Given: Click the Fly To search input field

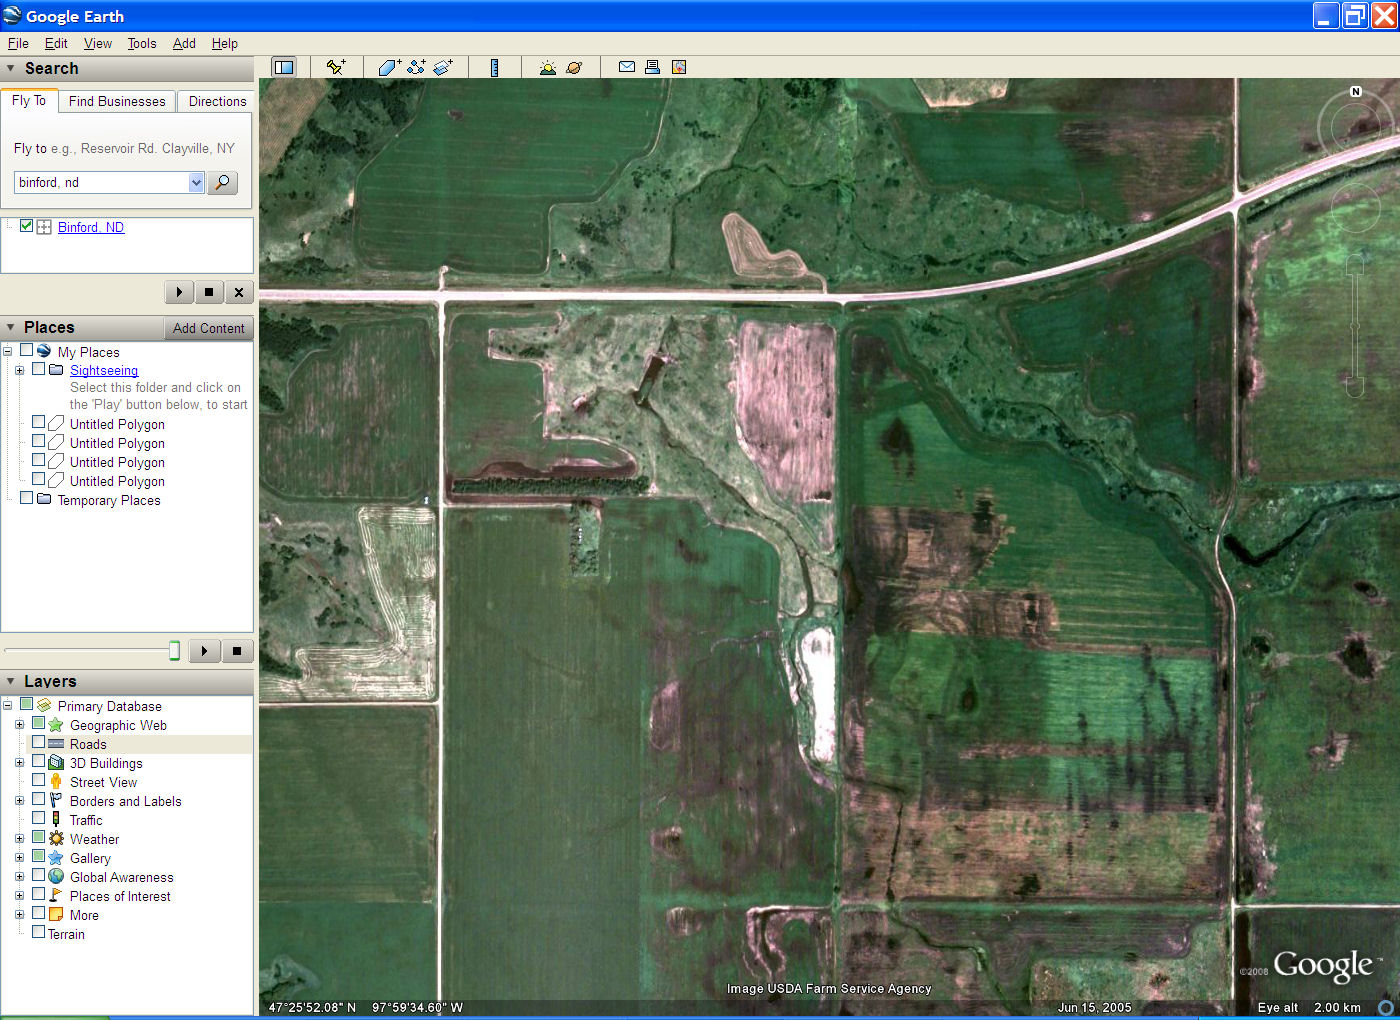Looking at the screenshot, I should click(x=101, y=182).
